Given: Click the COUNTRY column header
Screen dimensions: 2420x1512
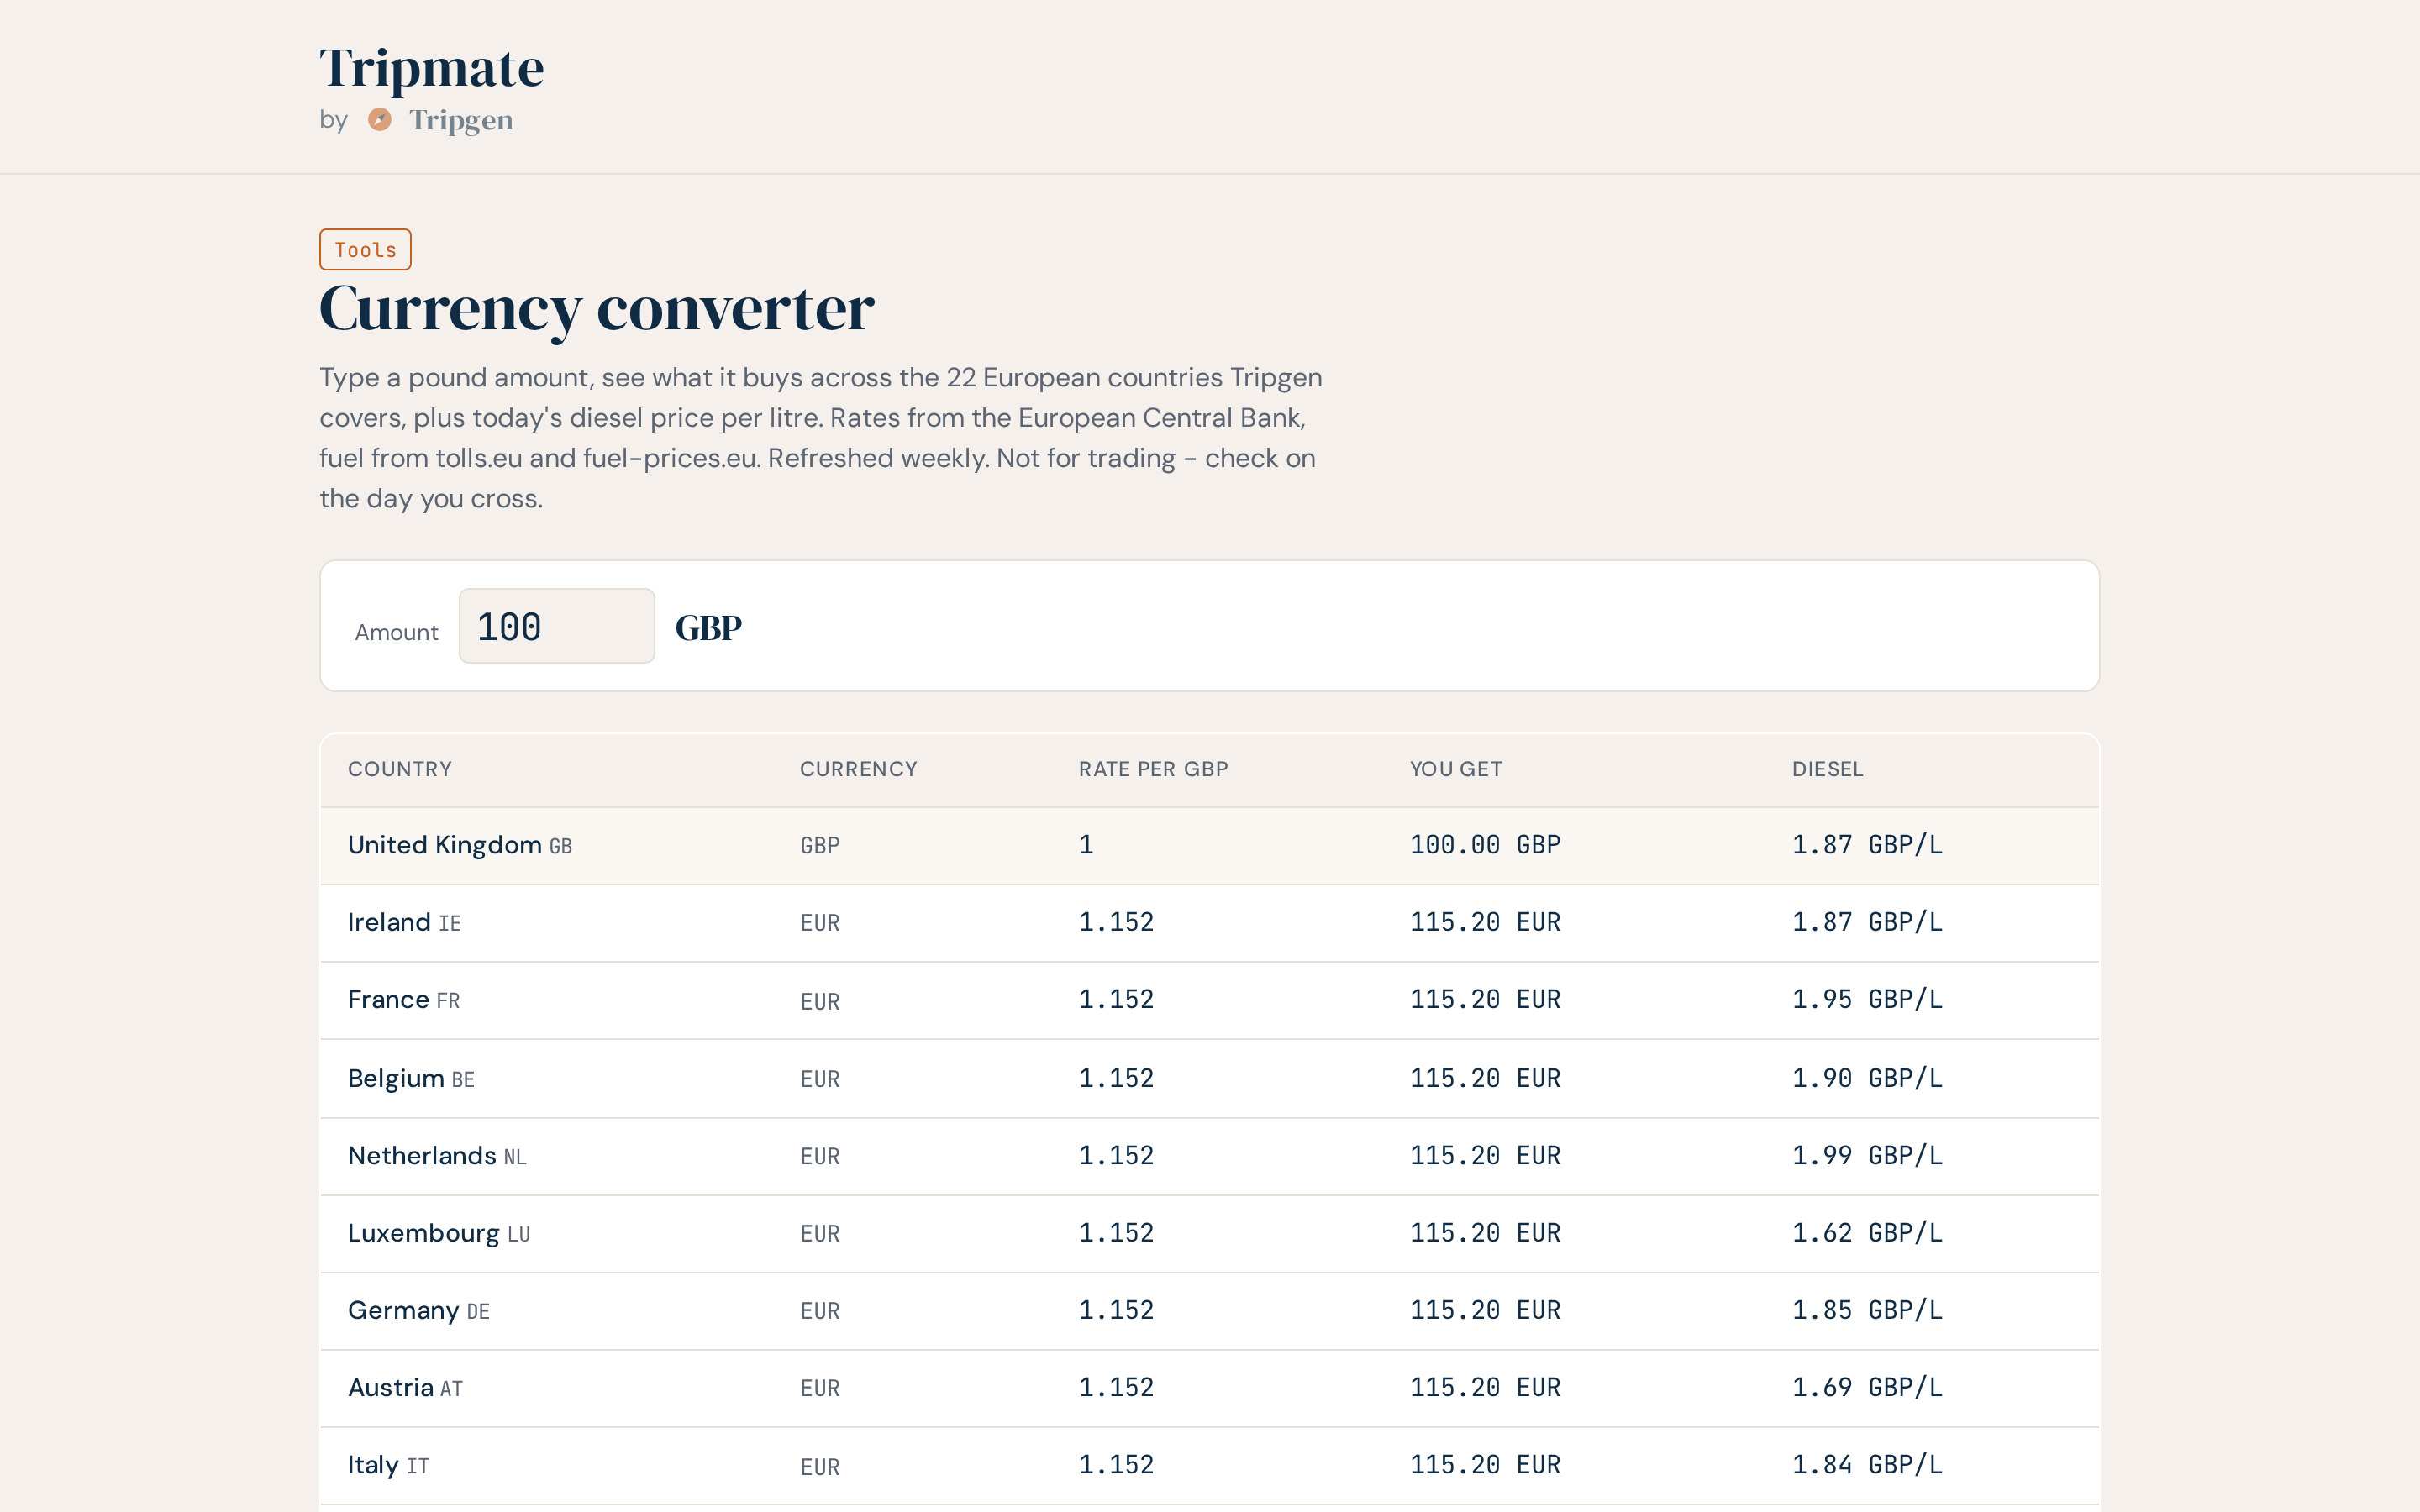Looking at the screenshot, I should [400, 769].
